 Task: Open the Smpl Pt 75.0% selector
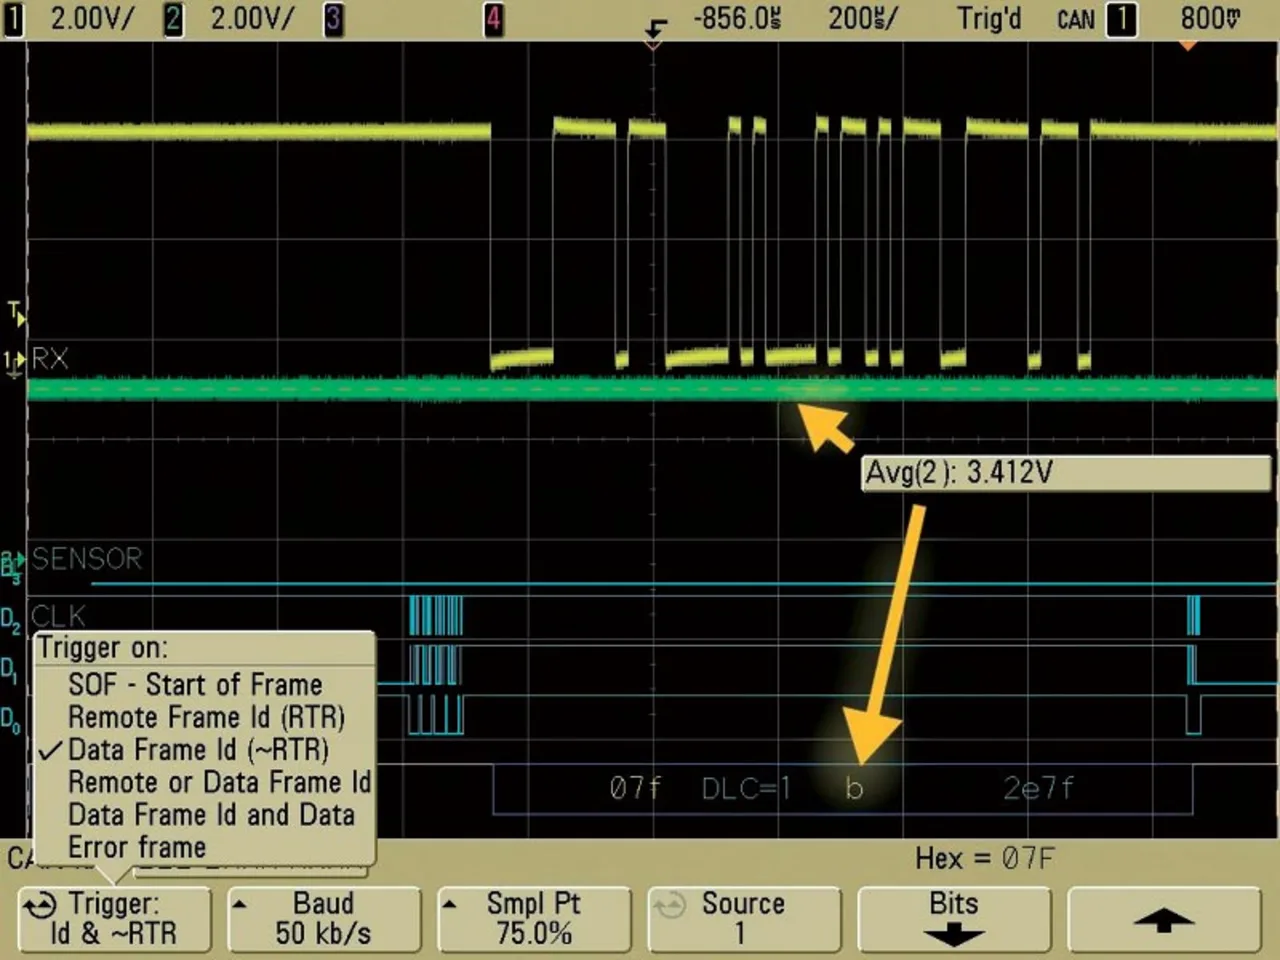tap(533, 919)
